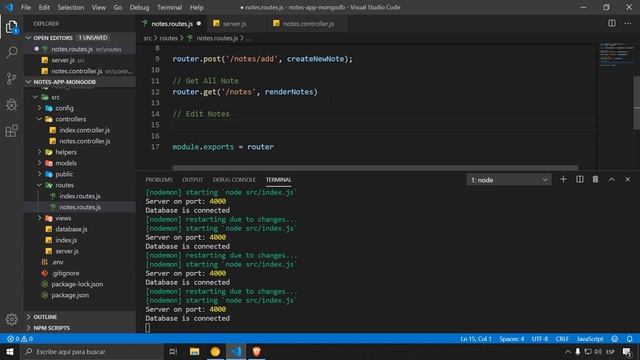Open the Manage gear icon

[x=11, y=319]
